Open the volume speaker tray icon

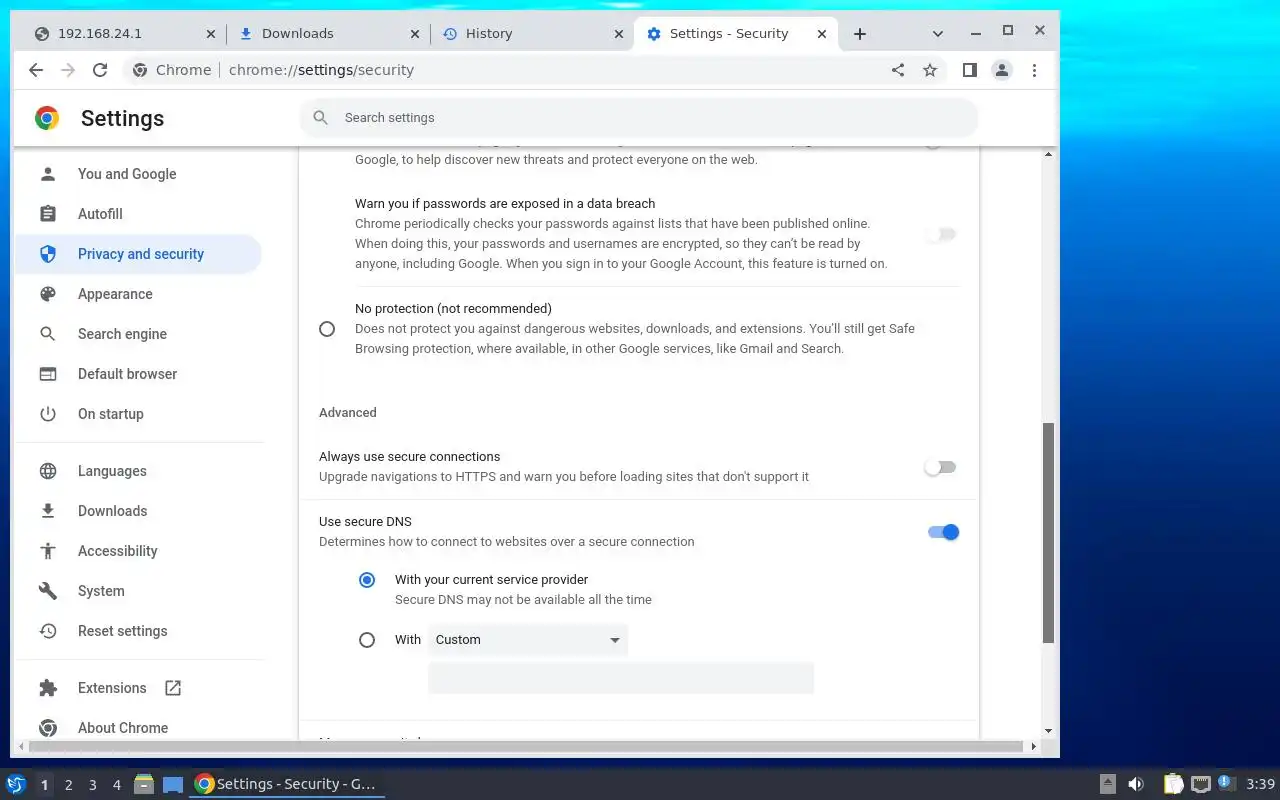coord(1136,784)
